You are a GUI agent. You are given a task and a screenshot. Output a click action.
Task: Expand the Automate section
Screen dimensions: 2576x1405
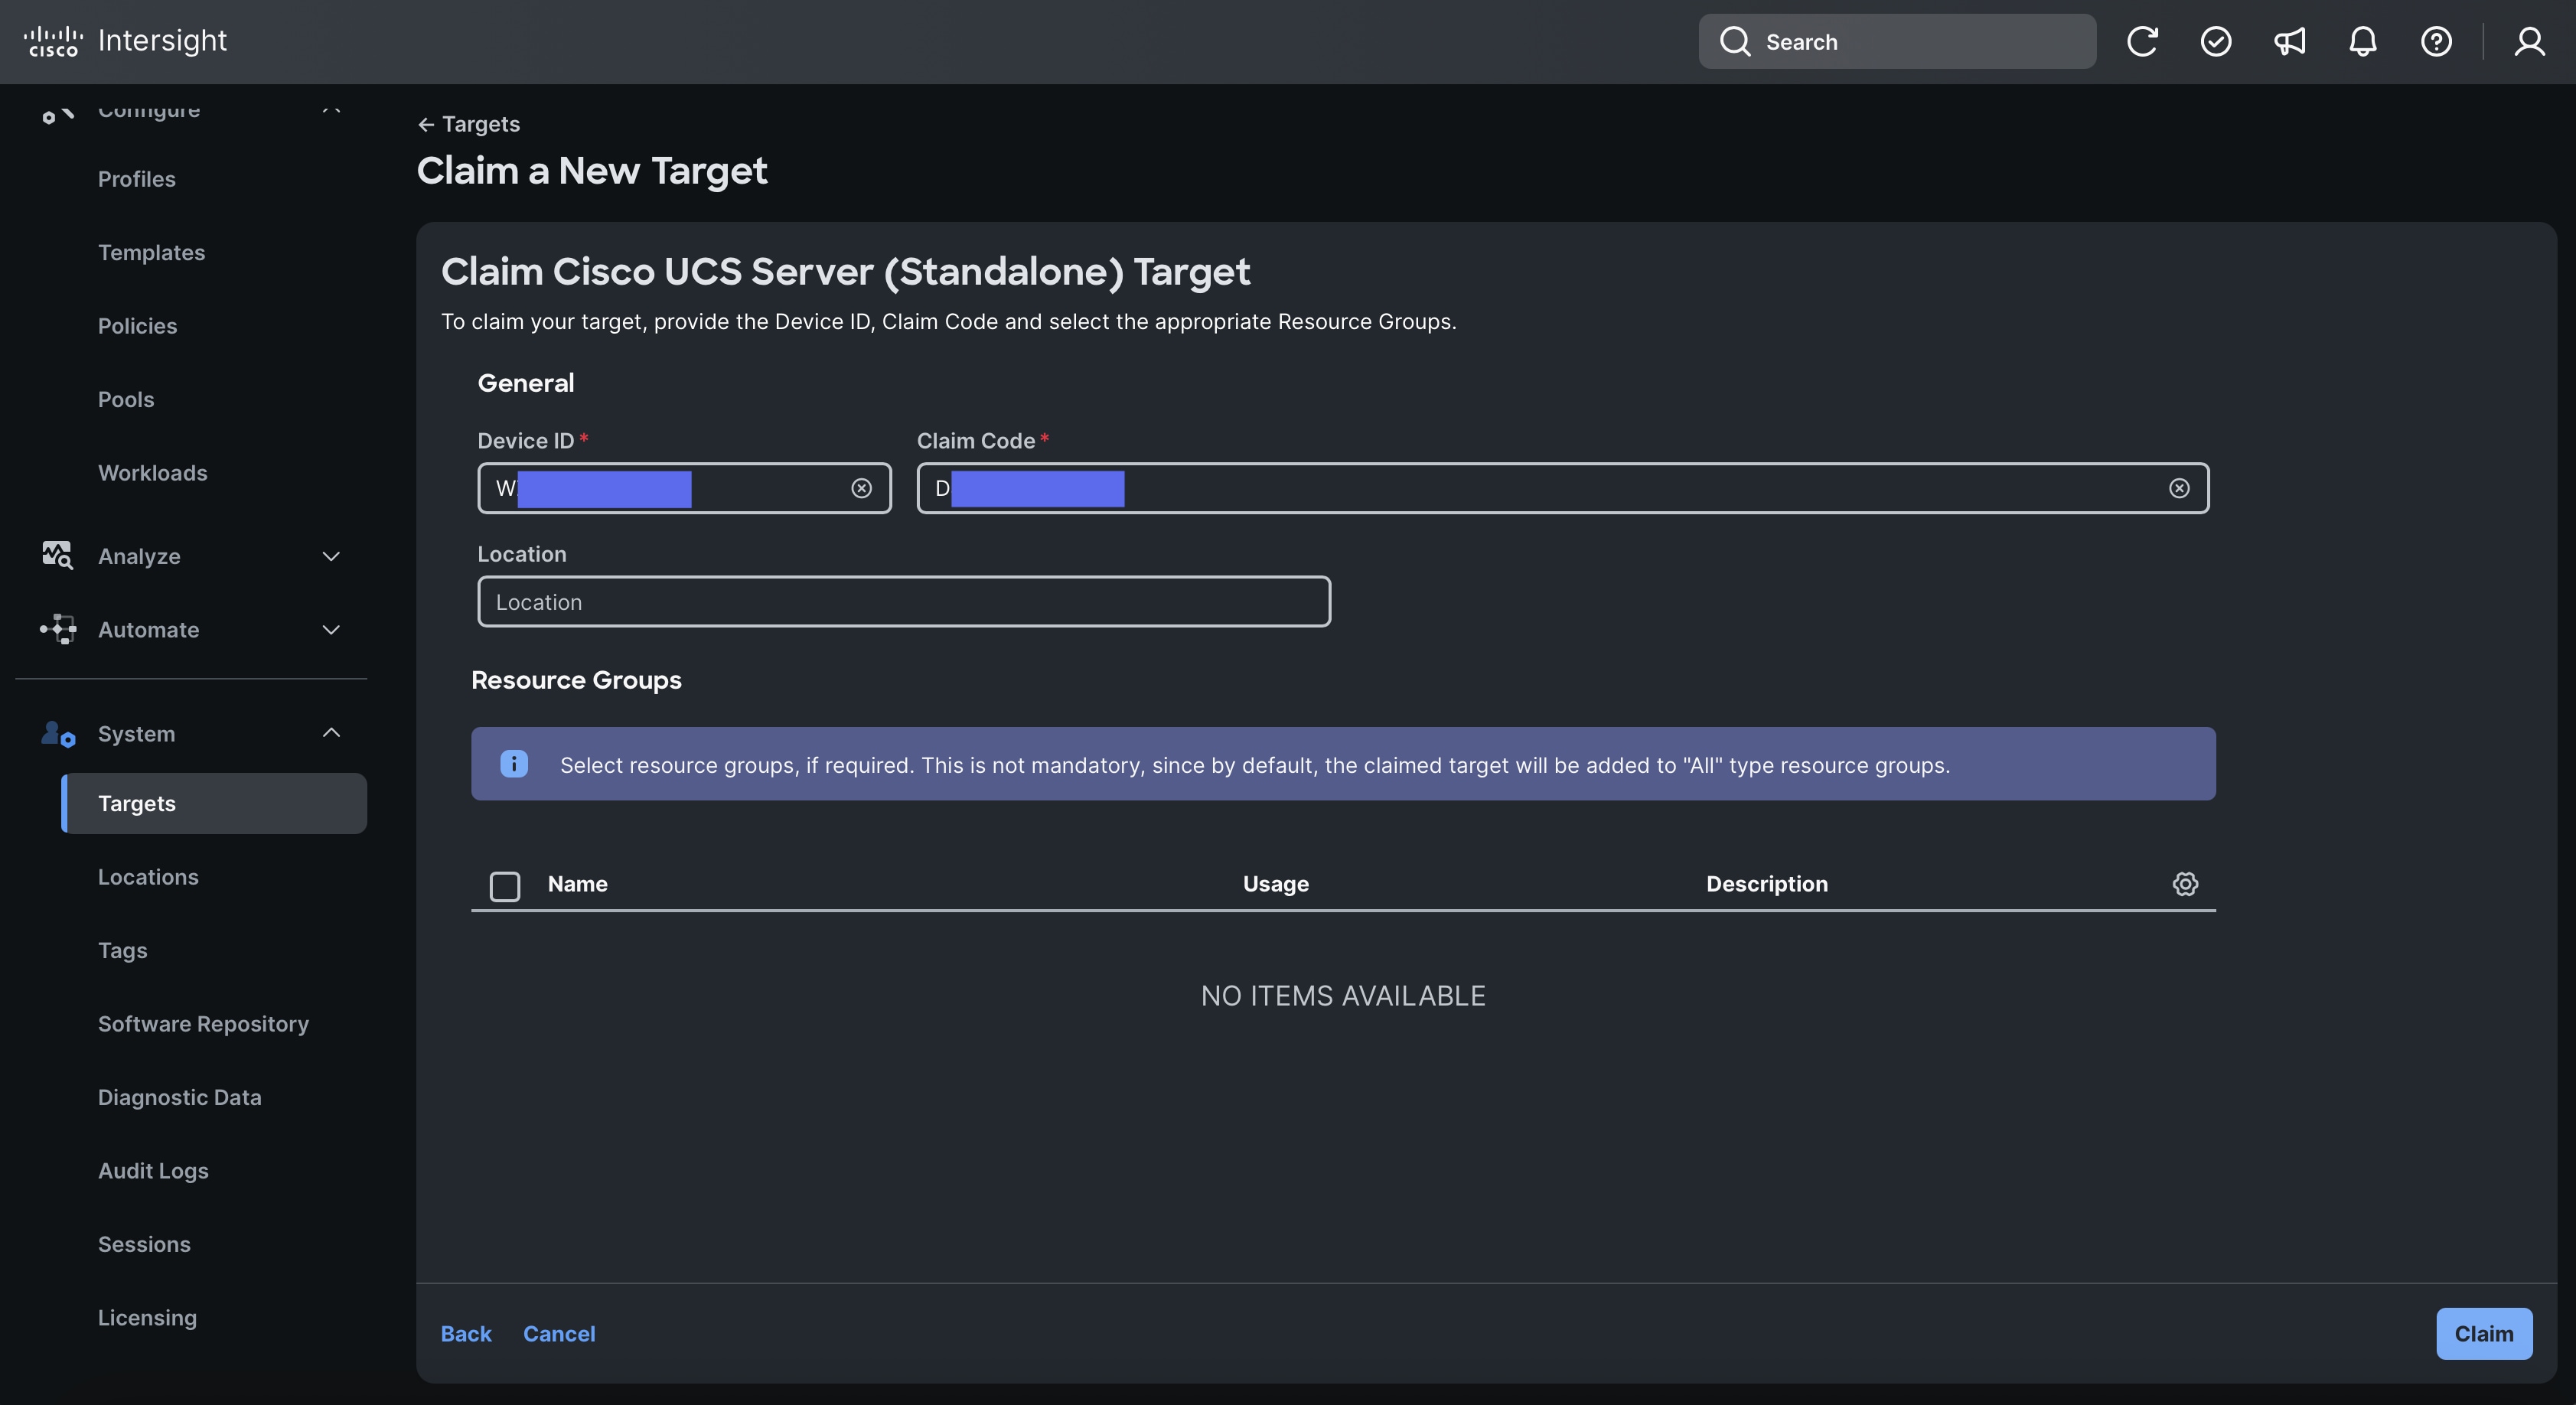pos(331,630)
